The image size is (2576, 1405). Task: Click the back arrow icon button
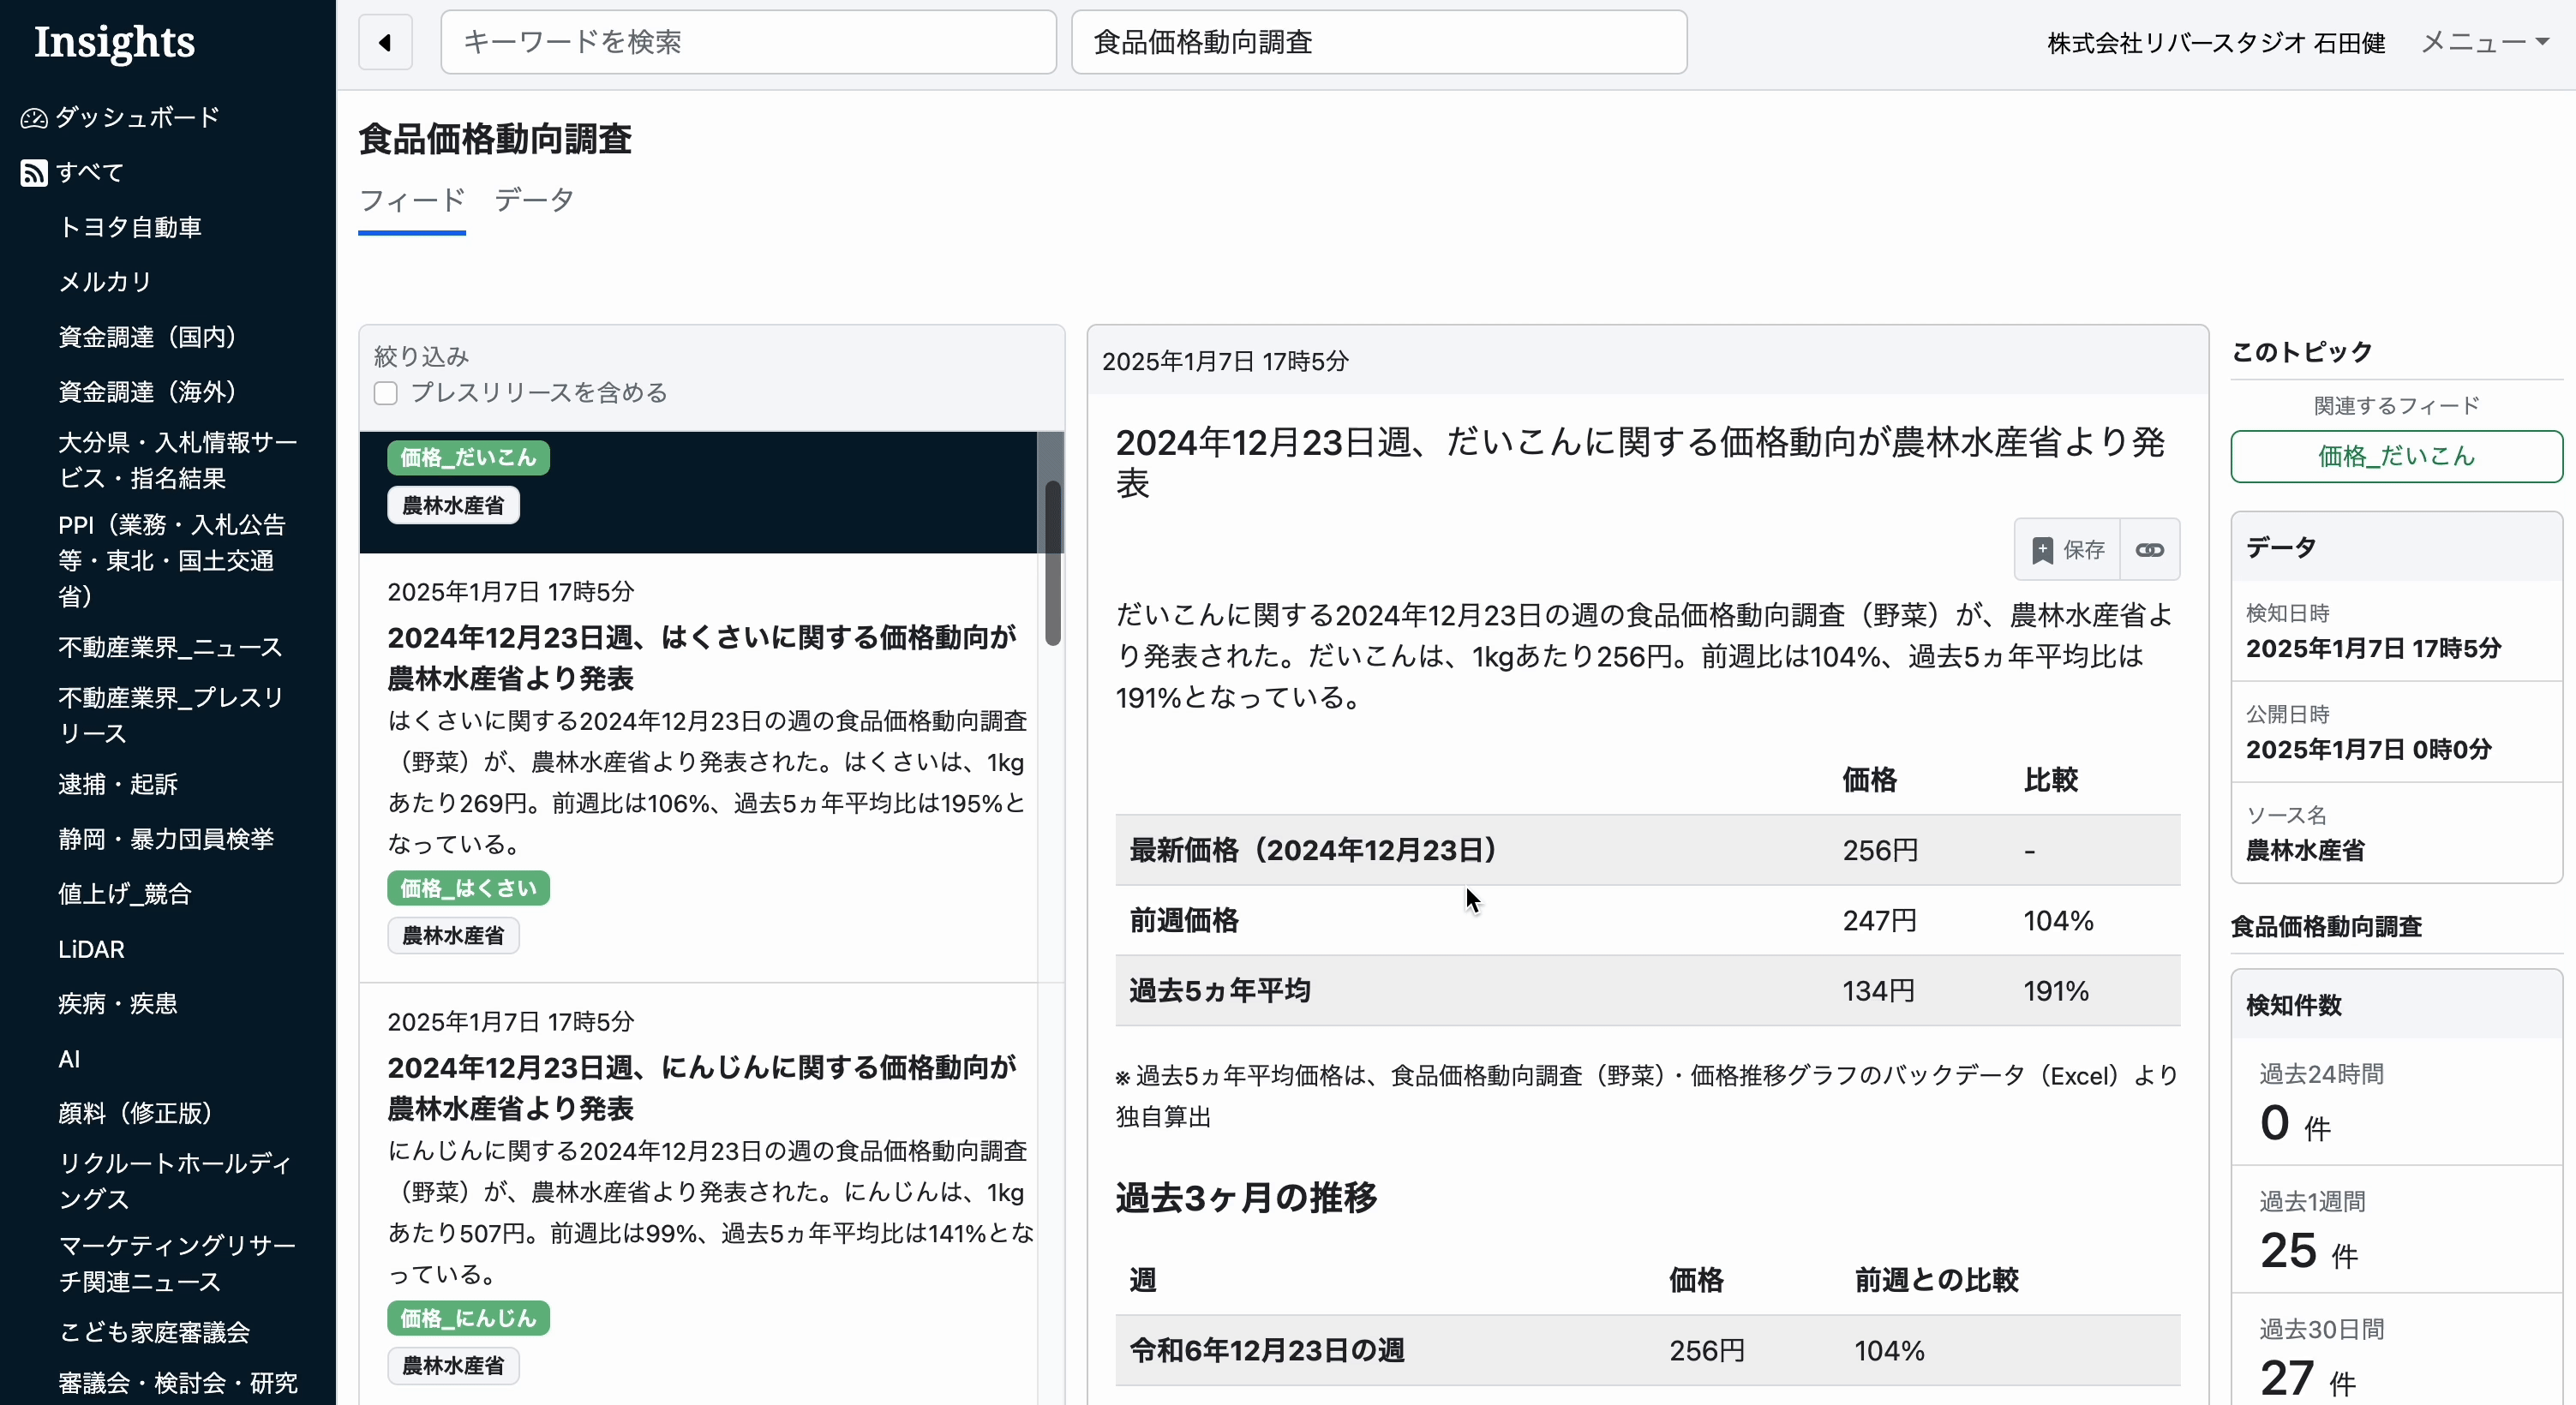[385, 42]
